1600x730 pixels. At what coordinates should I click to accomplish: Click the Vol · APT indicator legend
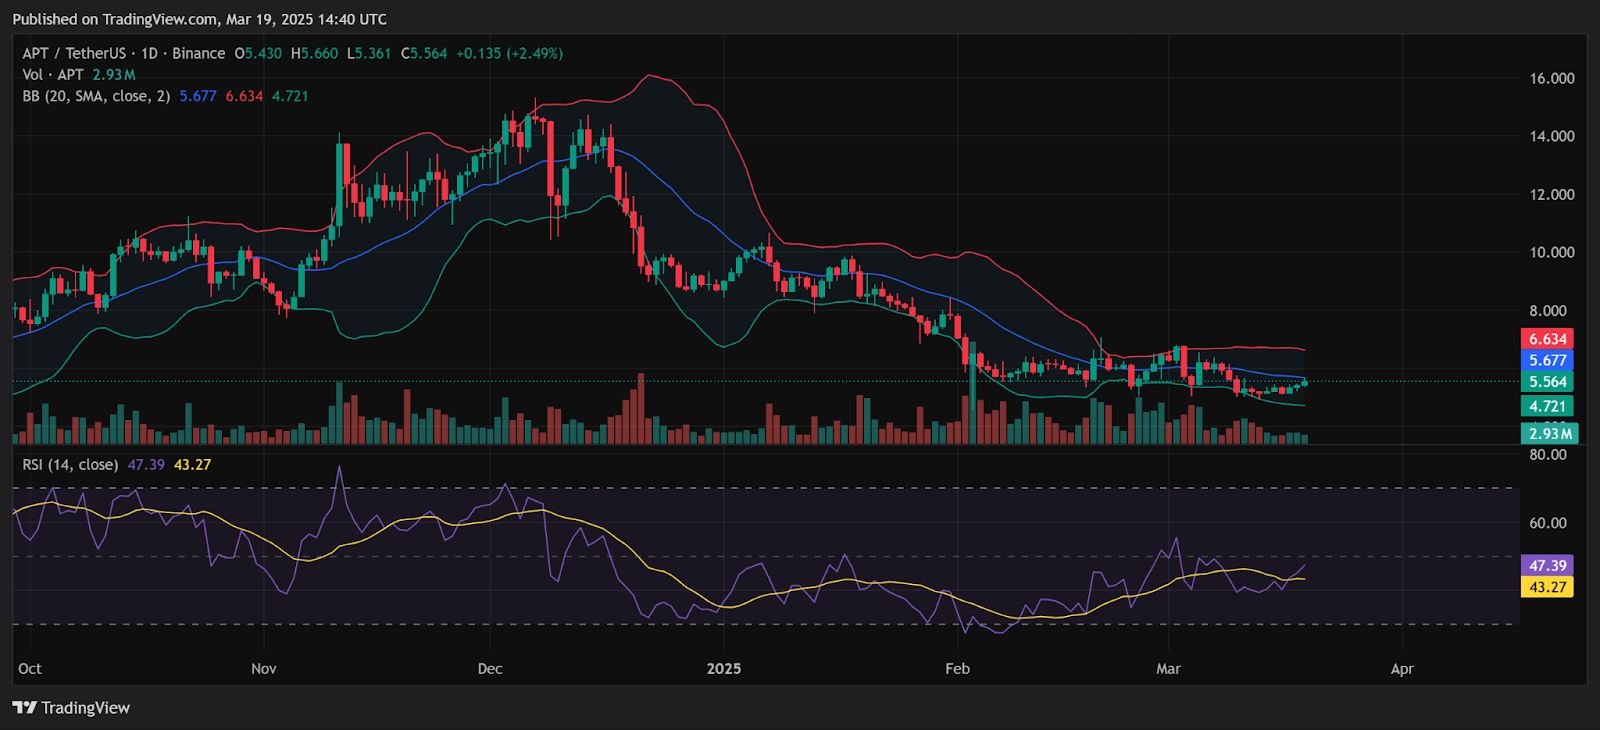pyautogui.click(x=53, y=75)
